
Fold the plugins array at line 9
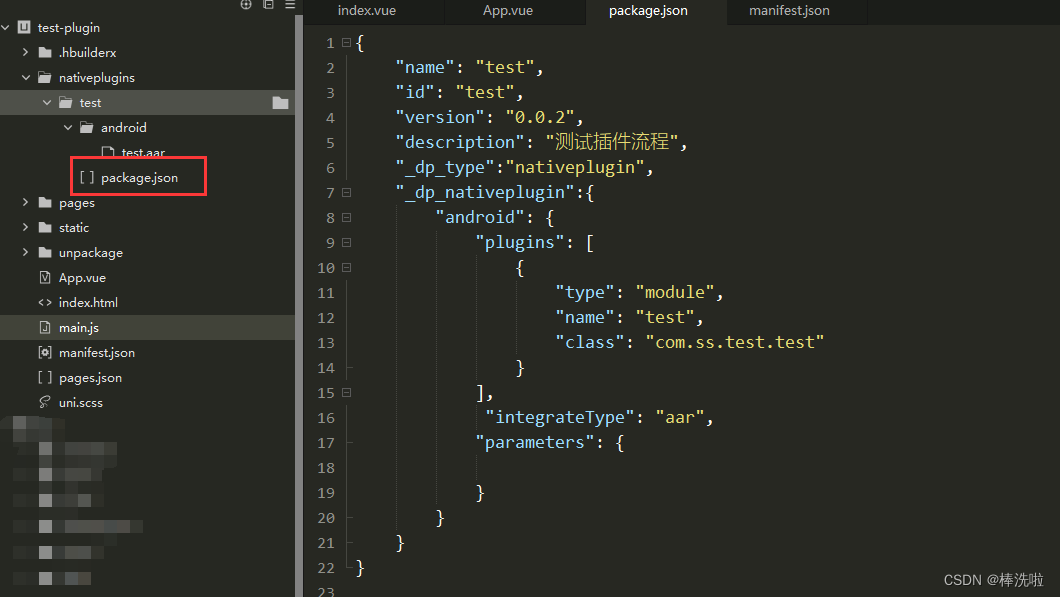[346, 242]
